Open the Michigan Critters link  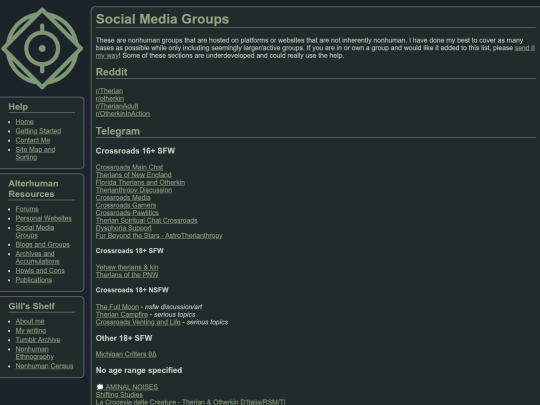tap(126, 354)
